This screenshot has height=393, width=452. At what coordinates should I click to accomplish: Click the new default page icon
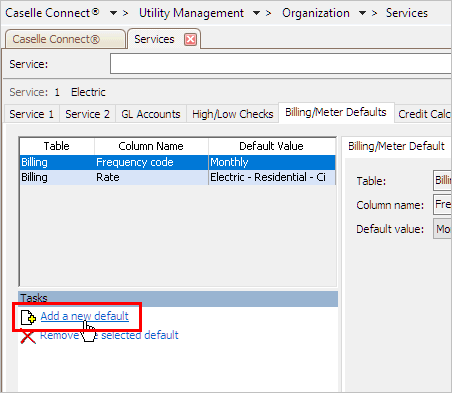pyautogui.click(x=28, y=317)
